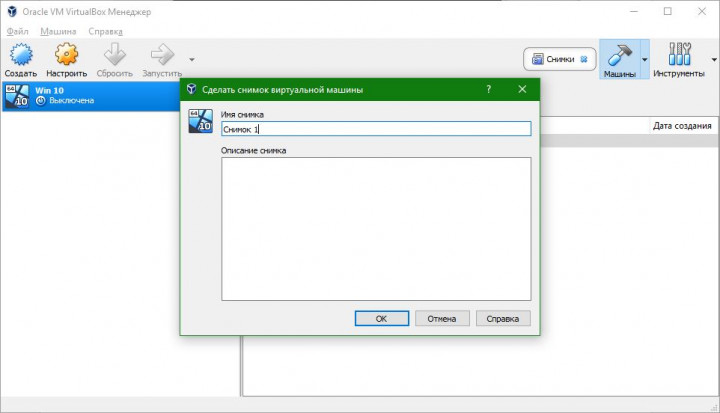Viewport: 720px width, 413px height.
Task: Click the Имя снимка text field
Action: pyautogui.click(x=376, y=129)
